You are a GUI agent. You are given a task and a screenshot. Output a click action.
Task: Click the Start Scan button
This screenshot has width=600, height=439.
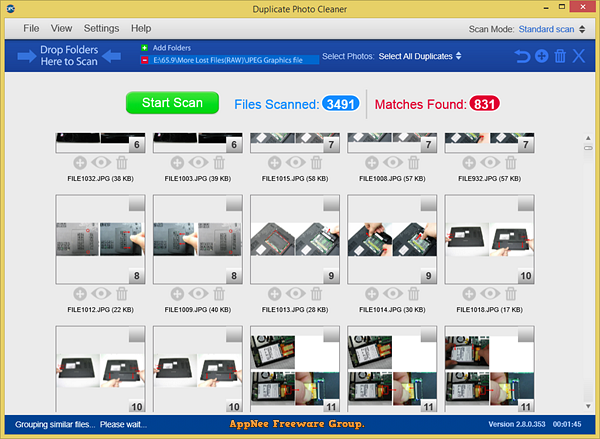click(172, 103)
